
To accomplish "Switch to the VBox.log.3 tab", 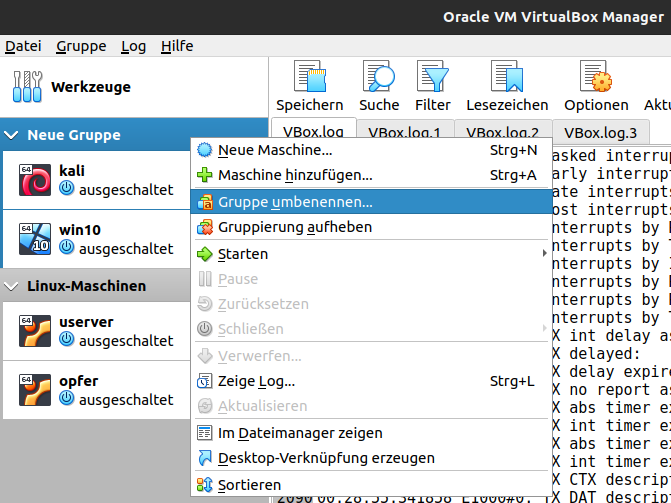I will (601, 132).
